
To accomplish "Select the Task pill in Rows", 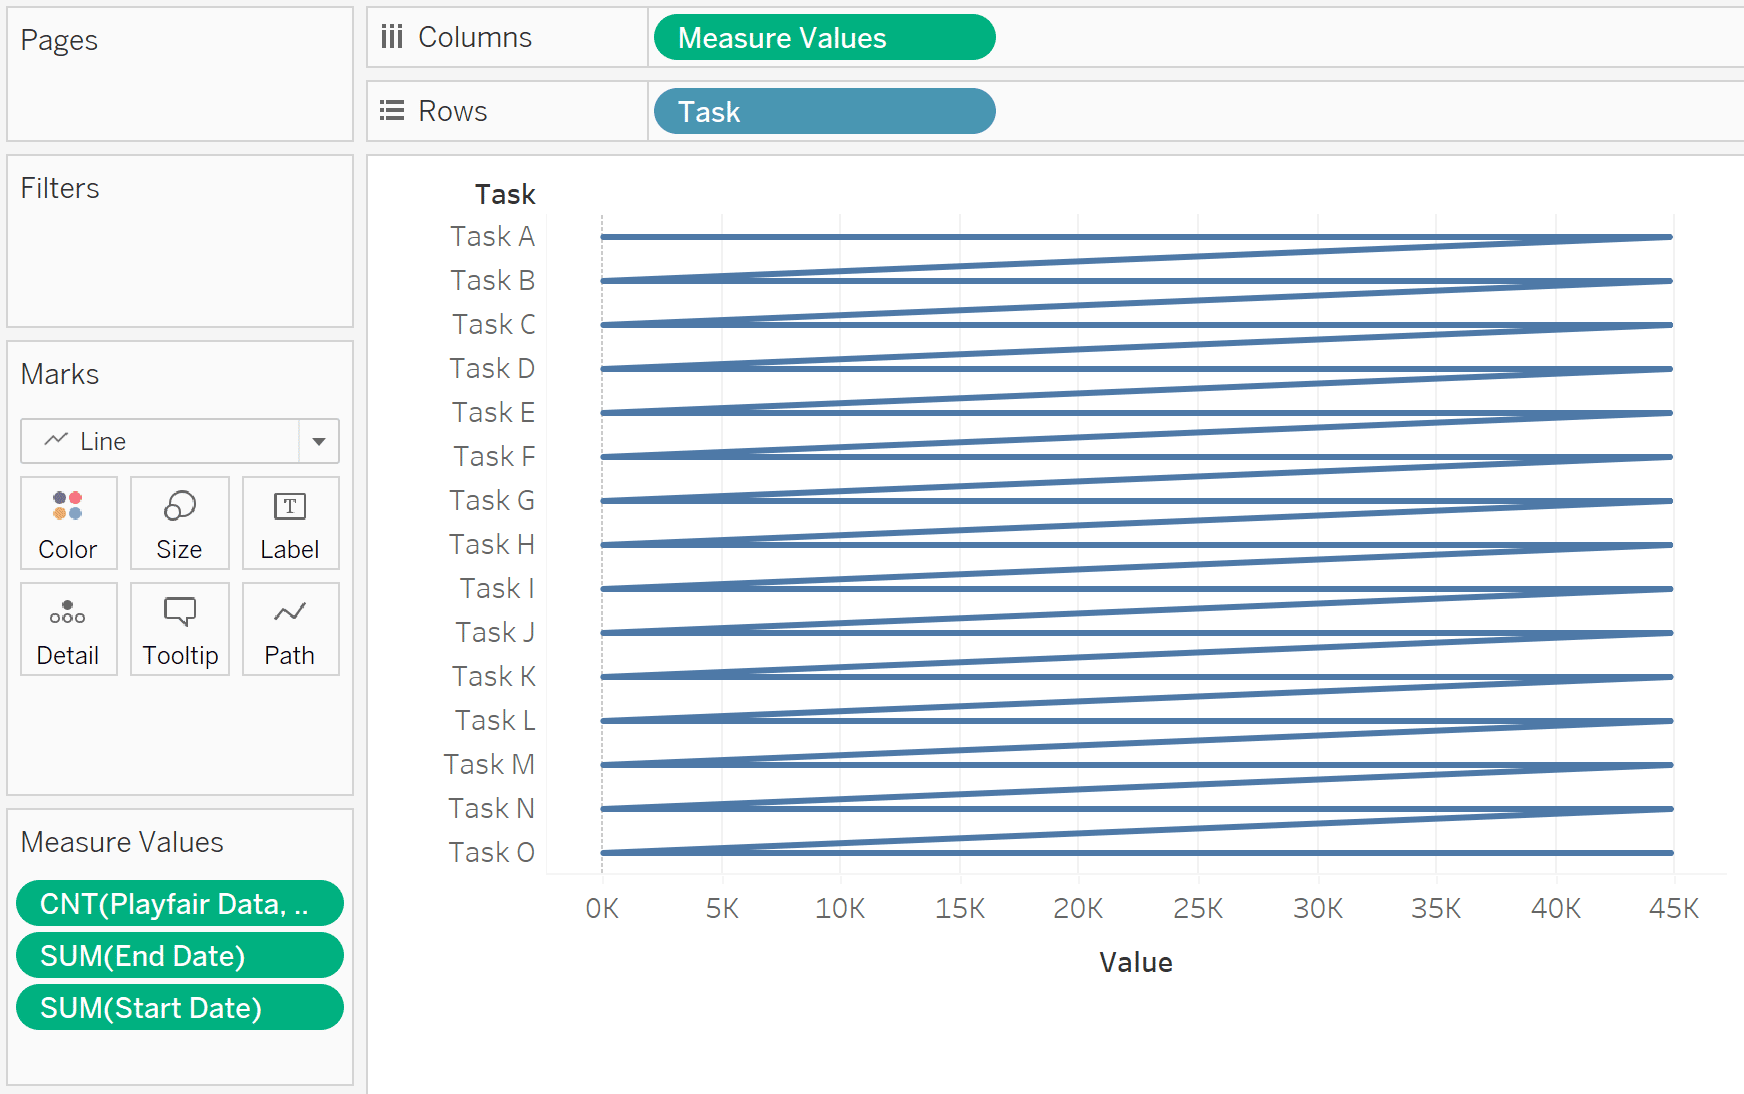I will (824, 112).
